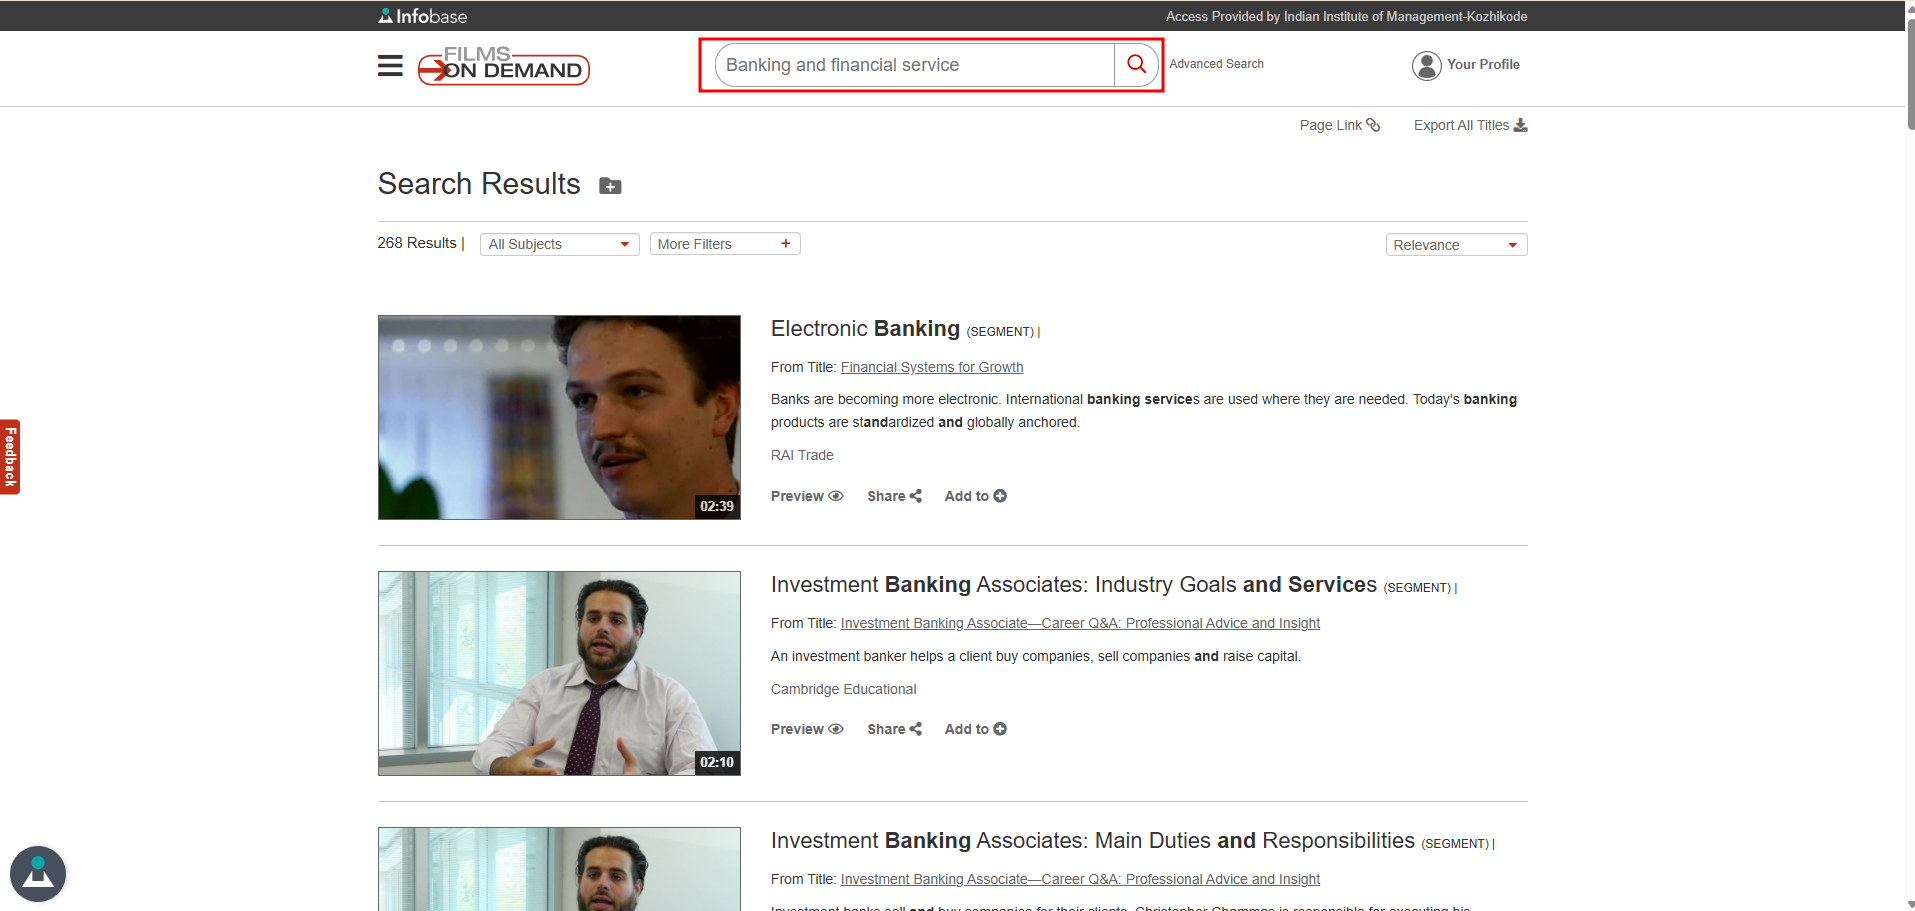
Task: Preview the Industry Goals and Services segment
Action: pyautogui.click(x=806, y=729)
